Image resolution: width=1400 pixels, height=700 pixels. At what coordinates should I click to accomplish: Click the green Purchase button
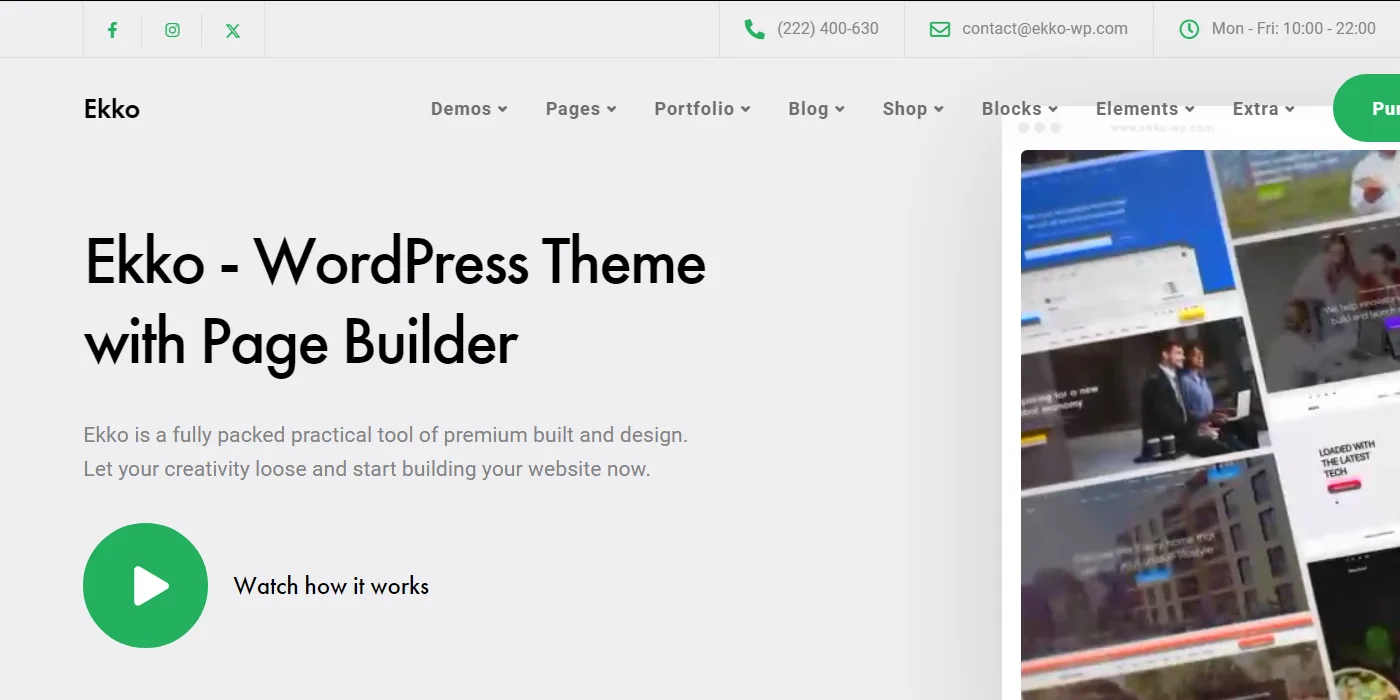click(1367, 108)
